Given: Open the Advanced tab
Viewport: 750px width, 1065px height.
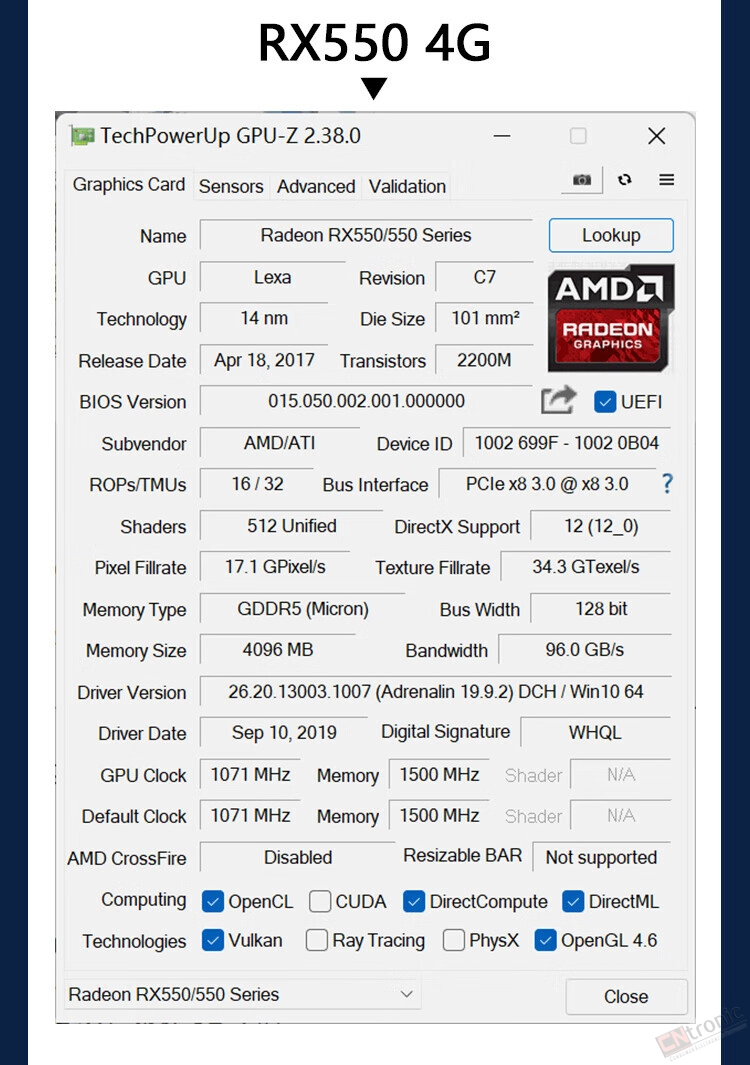Looking at the screenshot, I should coord(316,186).
